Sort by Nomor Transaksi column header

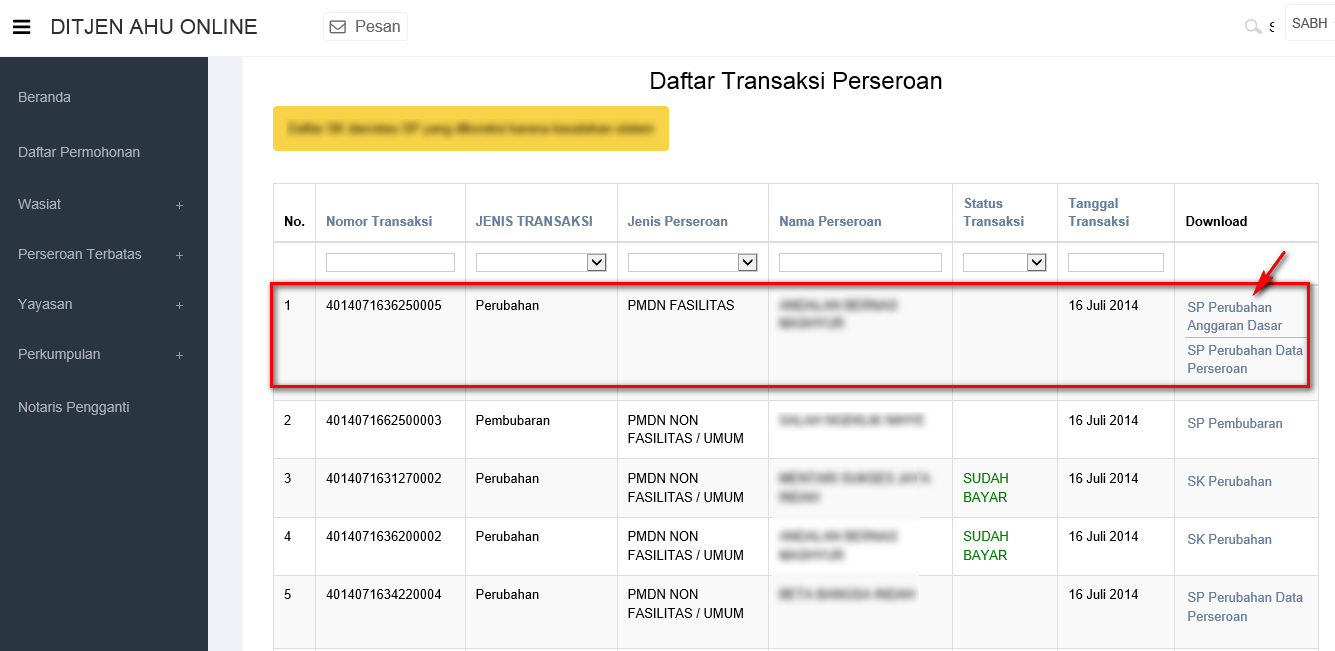379,221
